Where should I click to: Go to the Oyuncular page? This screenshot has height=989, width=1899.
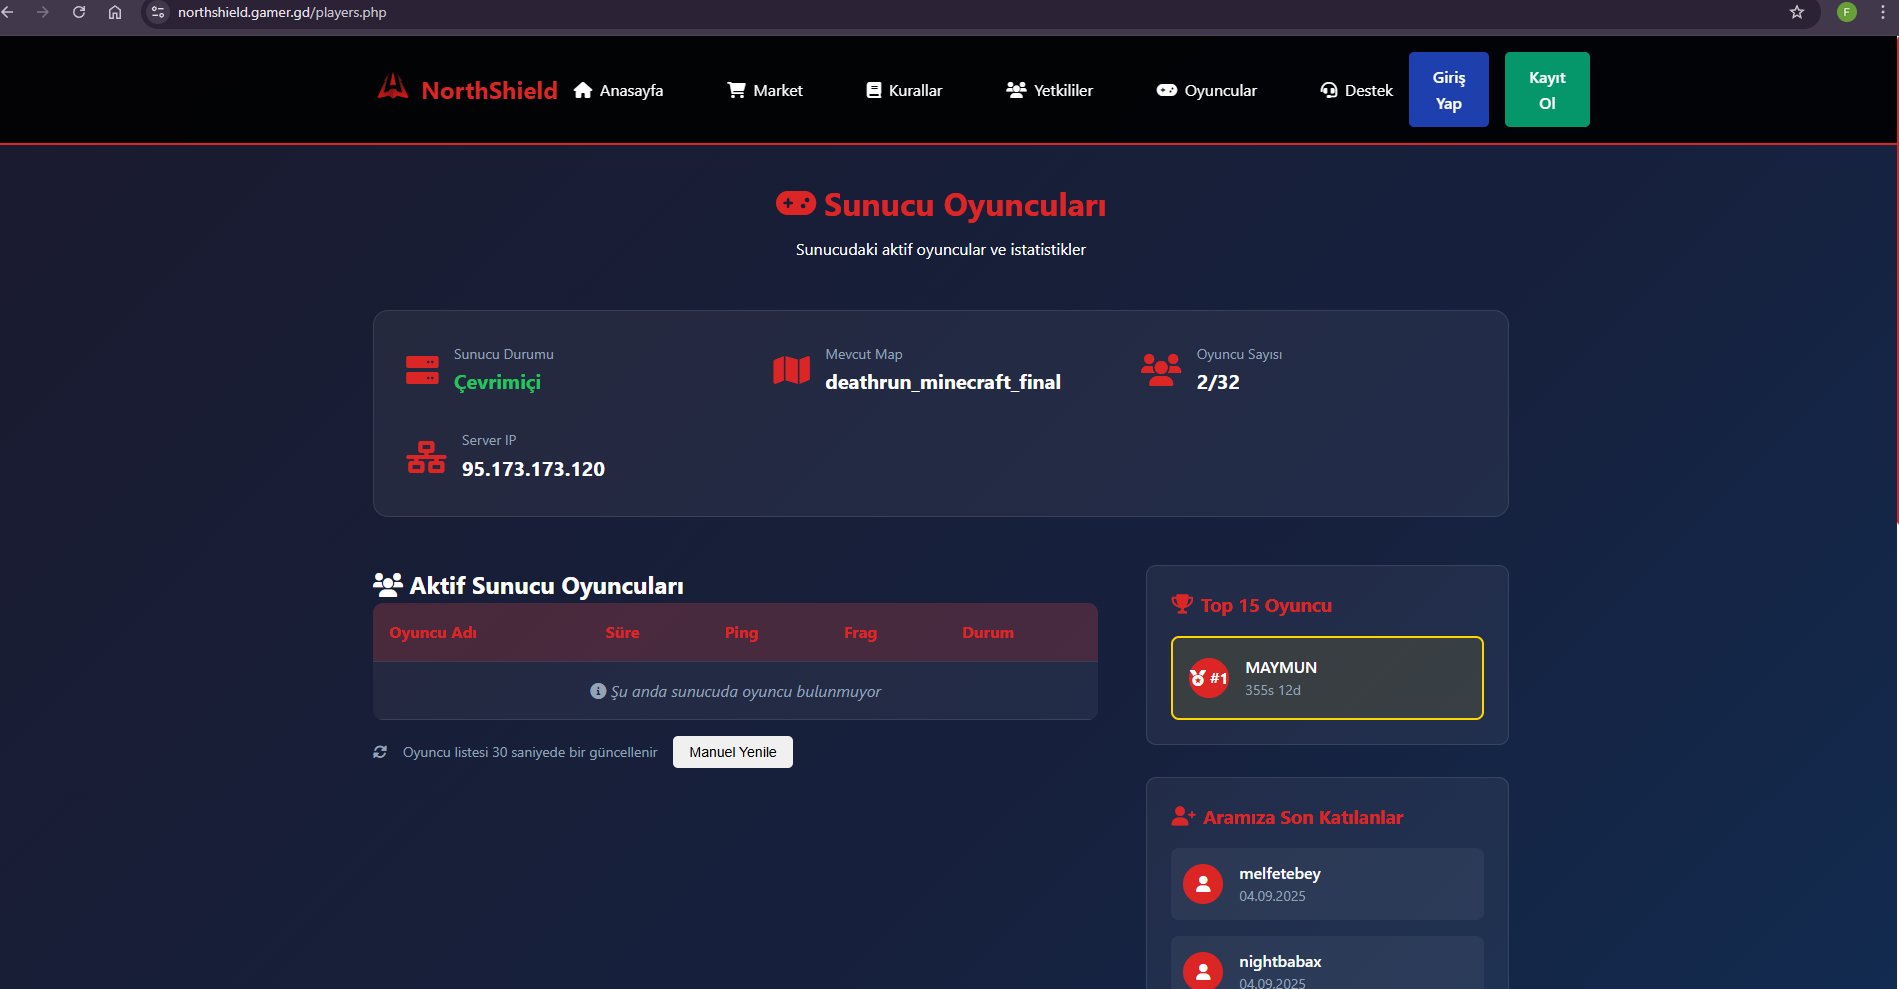[x=1207, y=90]
